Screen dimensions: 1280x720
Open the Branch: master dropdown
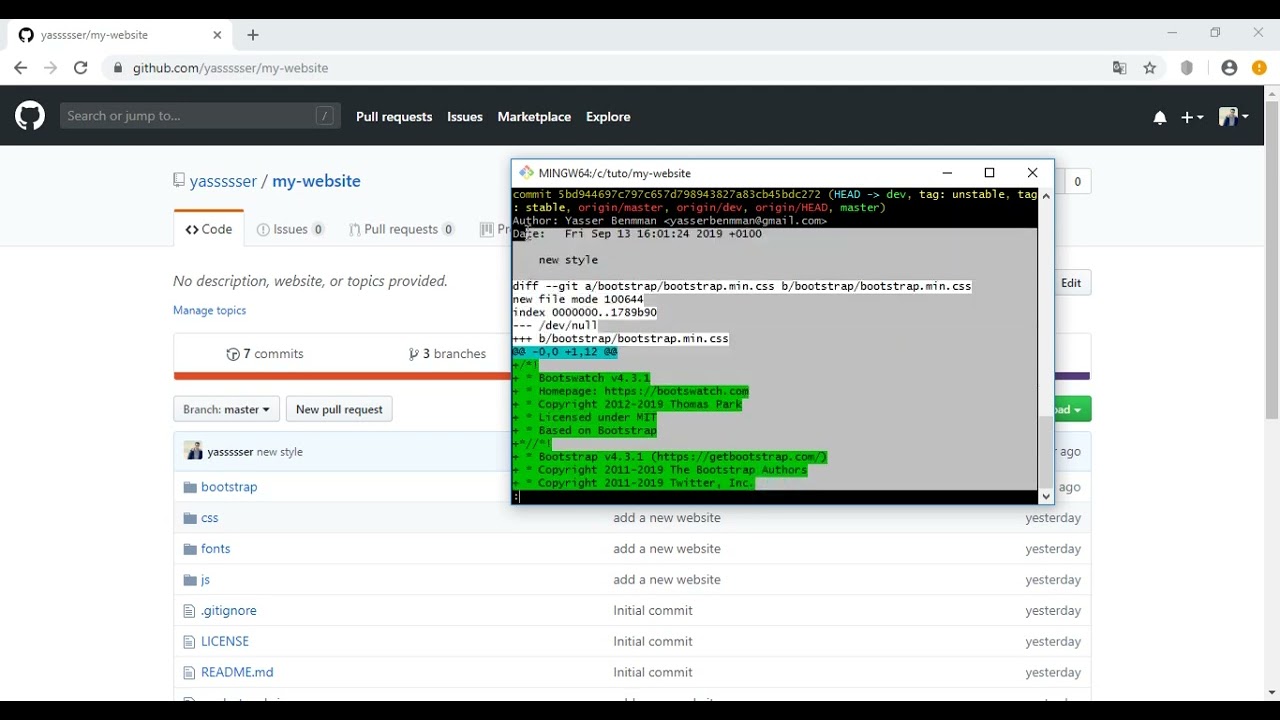227,409
